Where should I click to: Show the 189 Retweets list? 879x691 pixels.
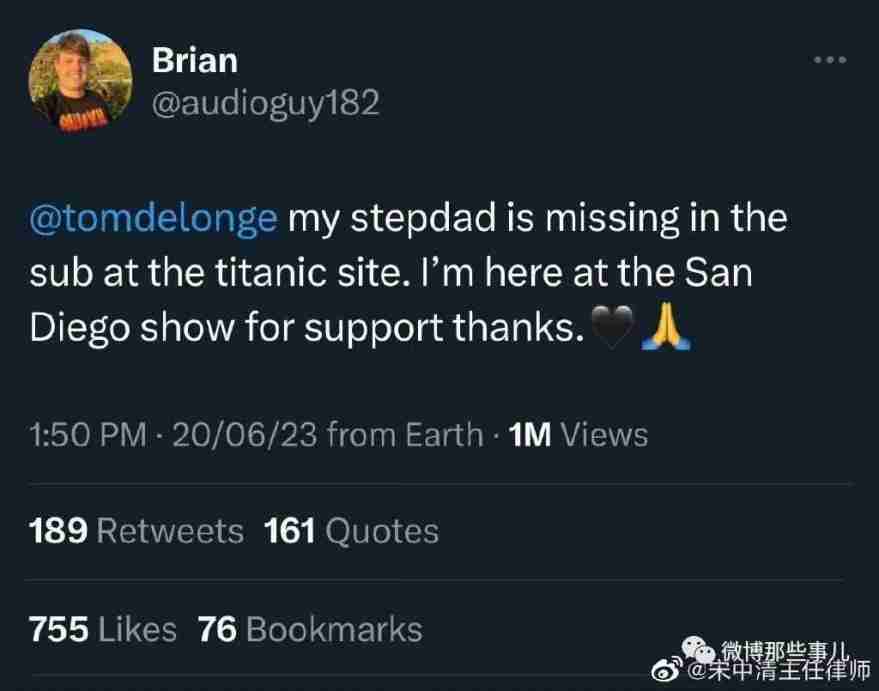click(136, 531)
